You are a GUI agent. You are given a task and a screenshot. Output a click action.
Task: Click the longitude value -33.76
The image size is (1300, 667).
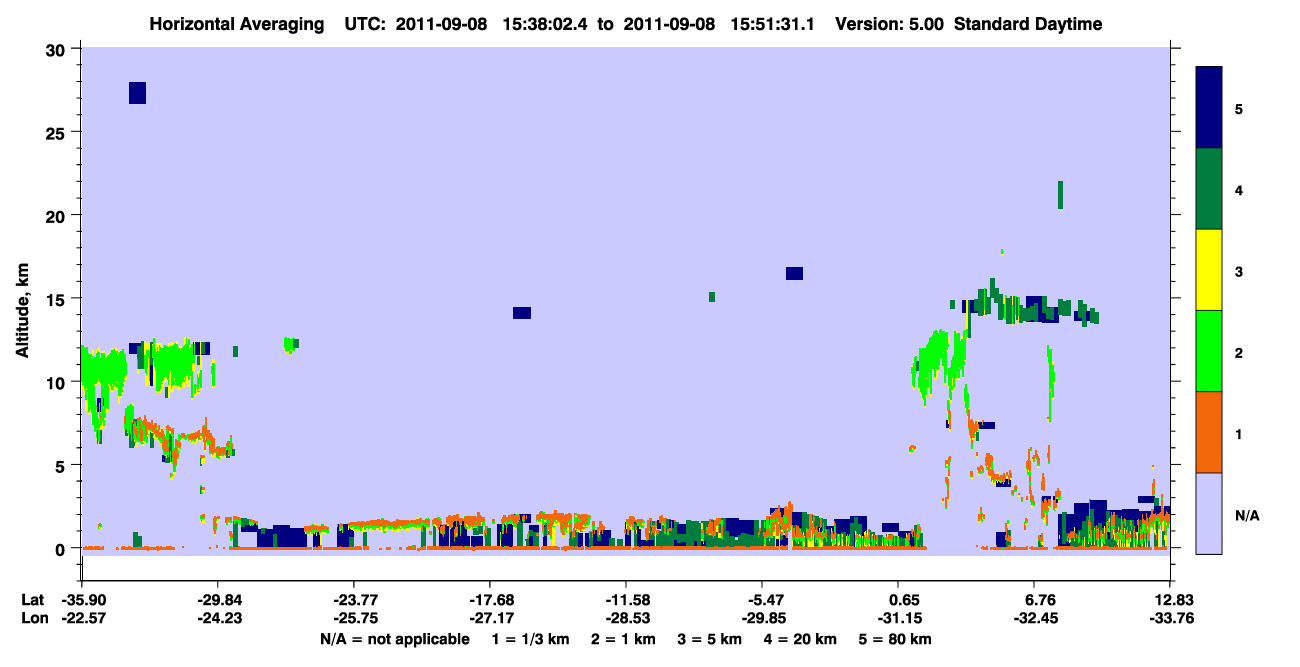coord(1170,618)
